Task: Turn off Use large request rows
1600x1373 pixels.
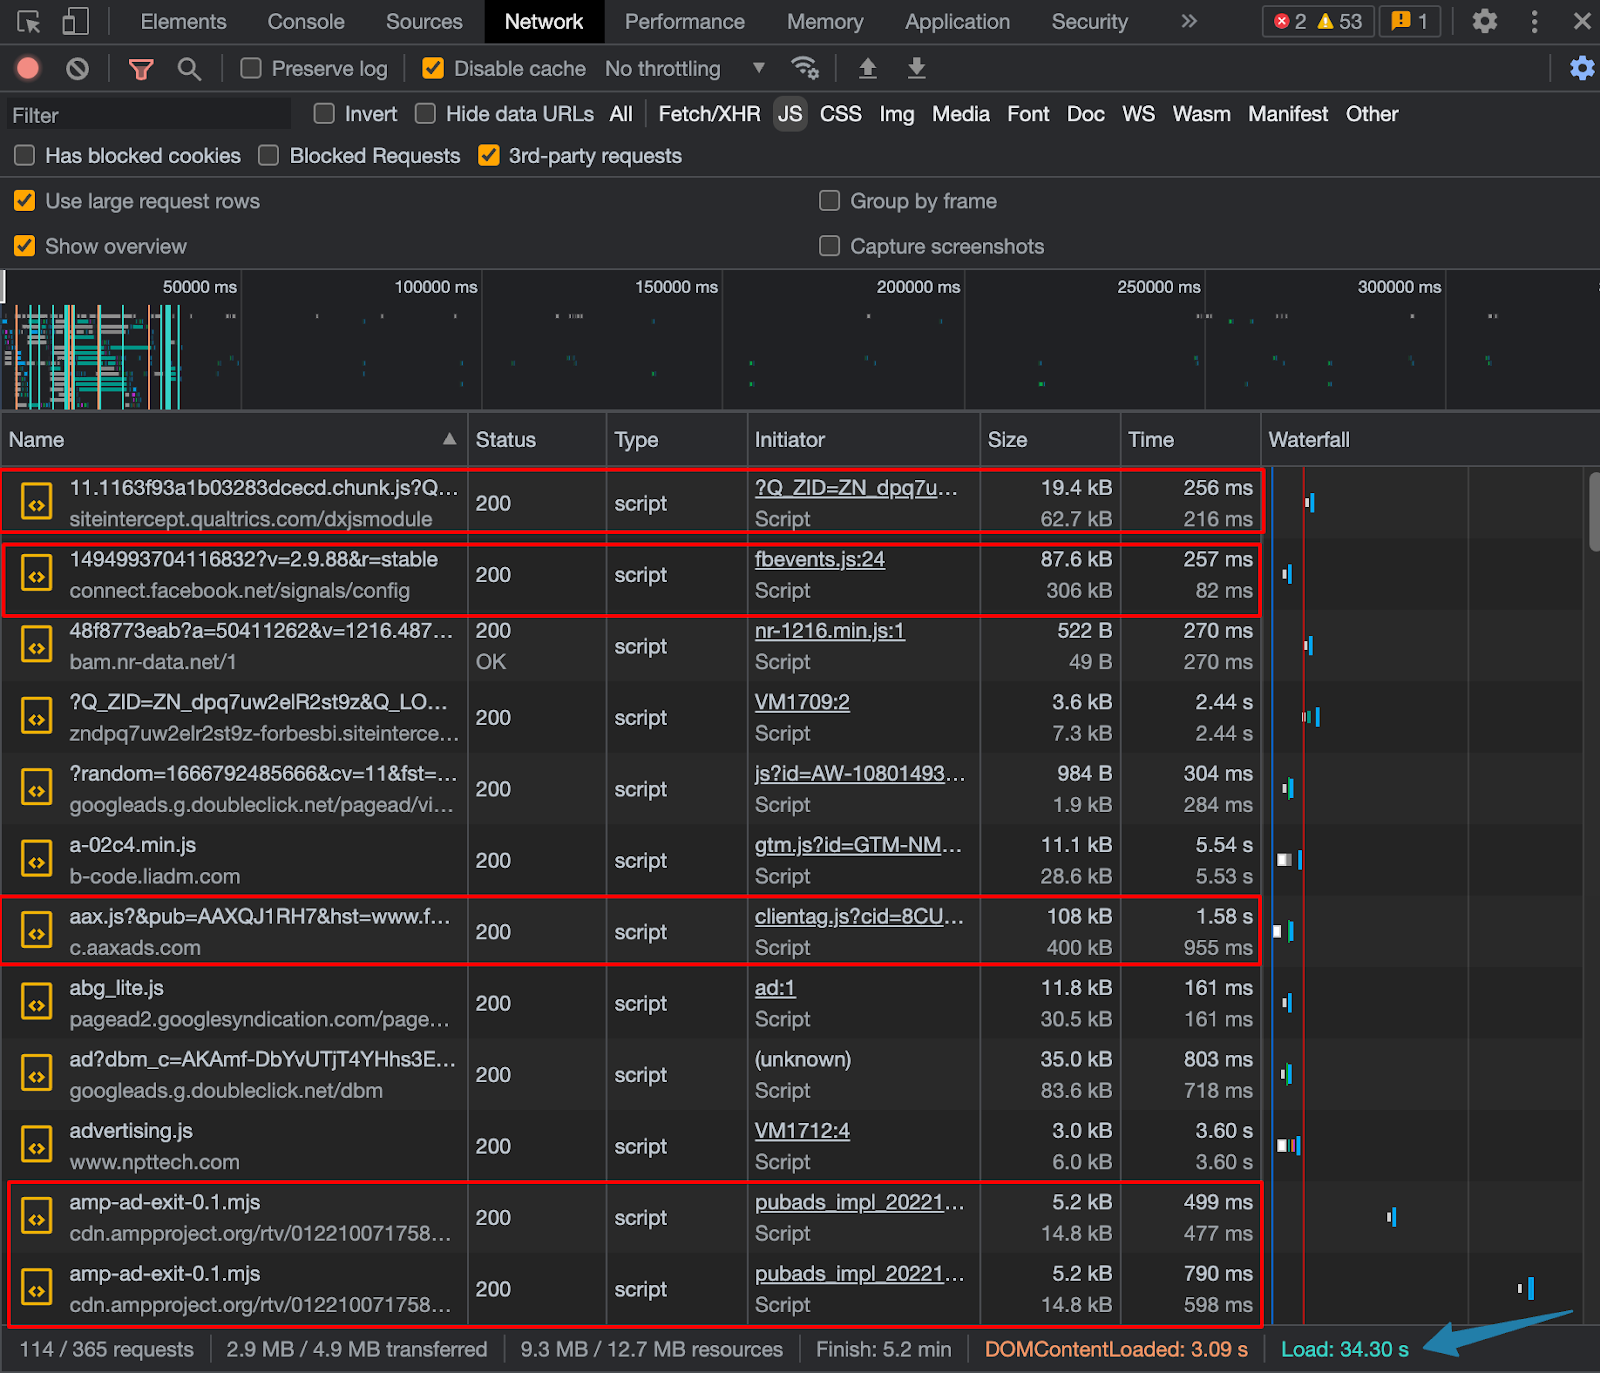Action: tap(25, 201)
